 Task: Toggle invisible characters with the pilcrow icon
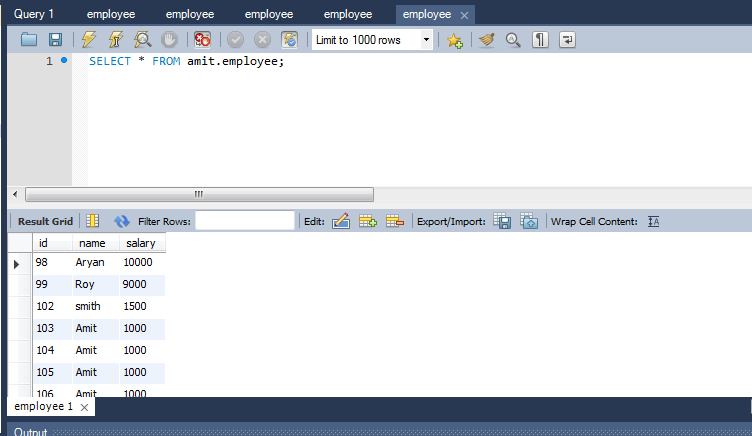tap(540, 40)
